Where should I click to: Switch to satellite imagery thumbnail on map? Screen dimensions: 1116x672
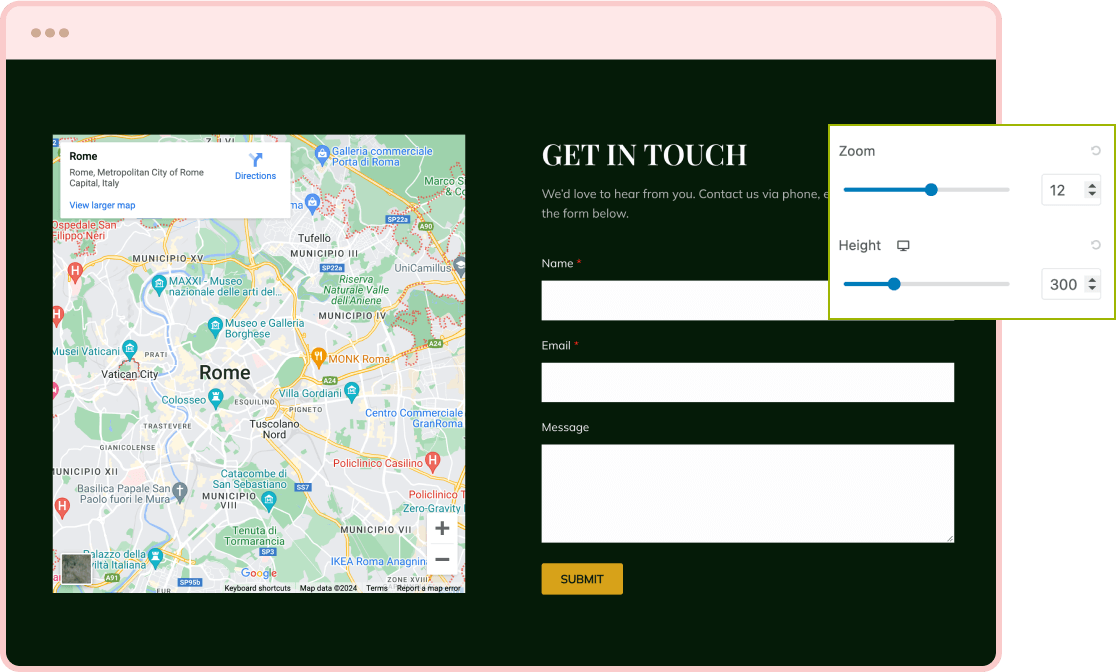[x=76, y=568]
